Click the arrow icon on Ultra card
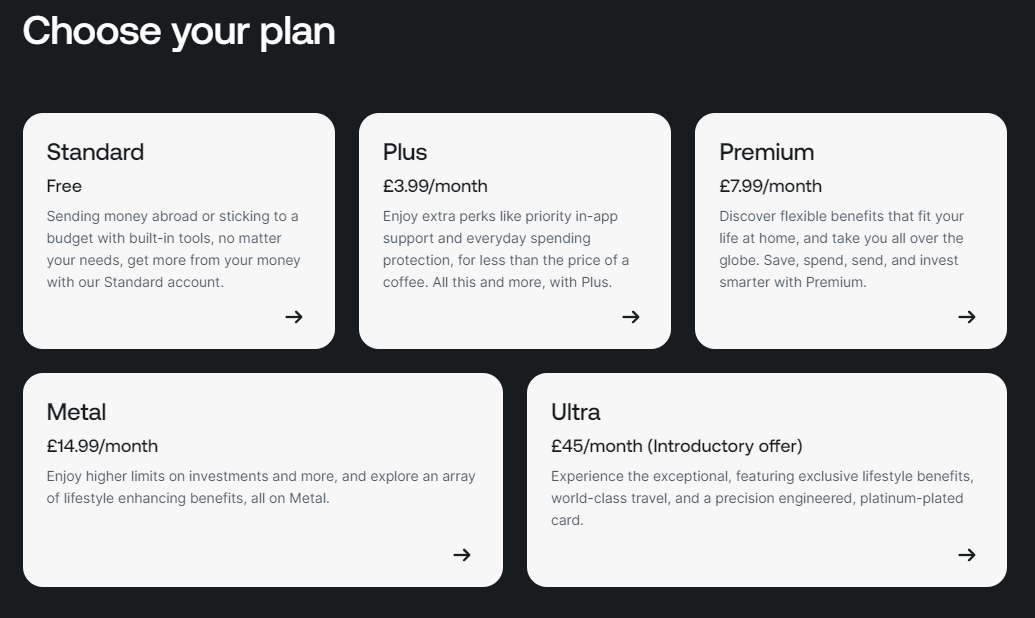 [x=966, y=555]
